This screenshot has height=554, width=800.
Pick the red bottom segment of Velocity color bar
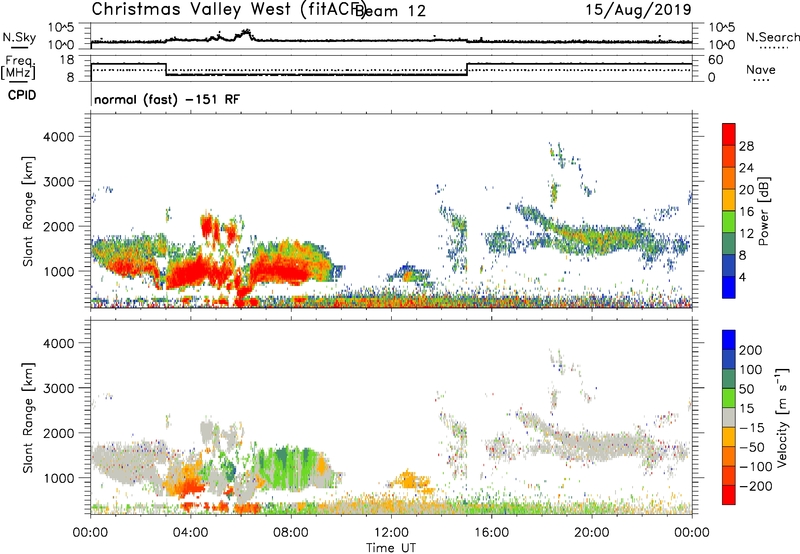pyautogui.click(x=729, y=495)
